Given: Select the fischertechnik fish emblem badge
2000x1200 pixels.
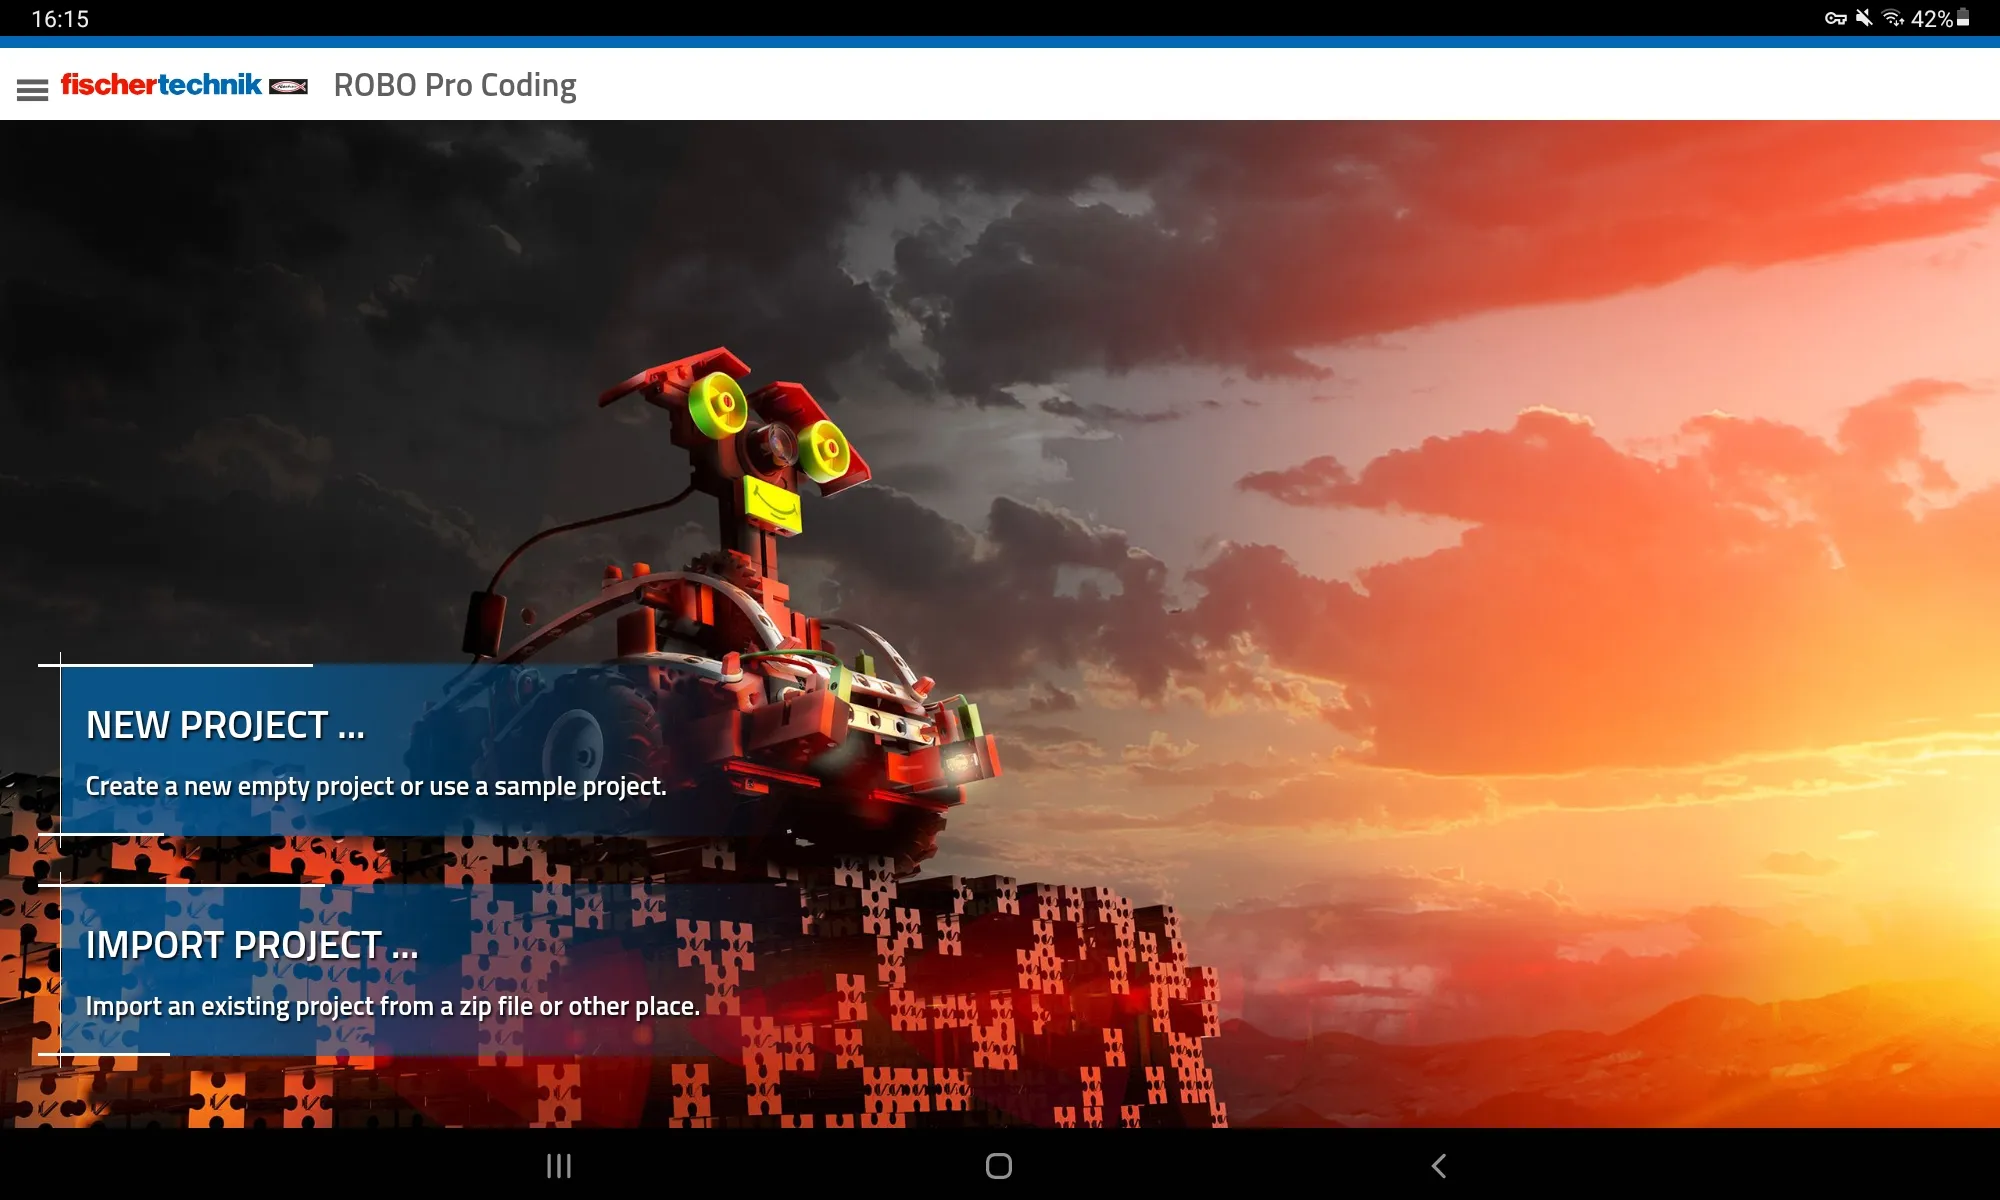Looking at the screenshot, I should [x=288, y=85].
